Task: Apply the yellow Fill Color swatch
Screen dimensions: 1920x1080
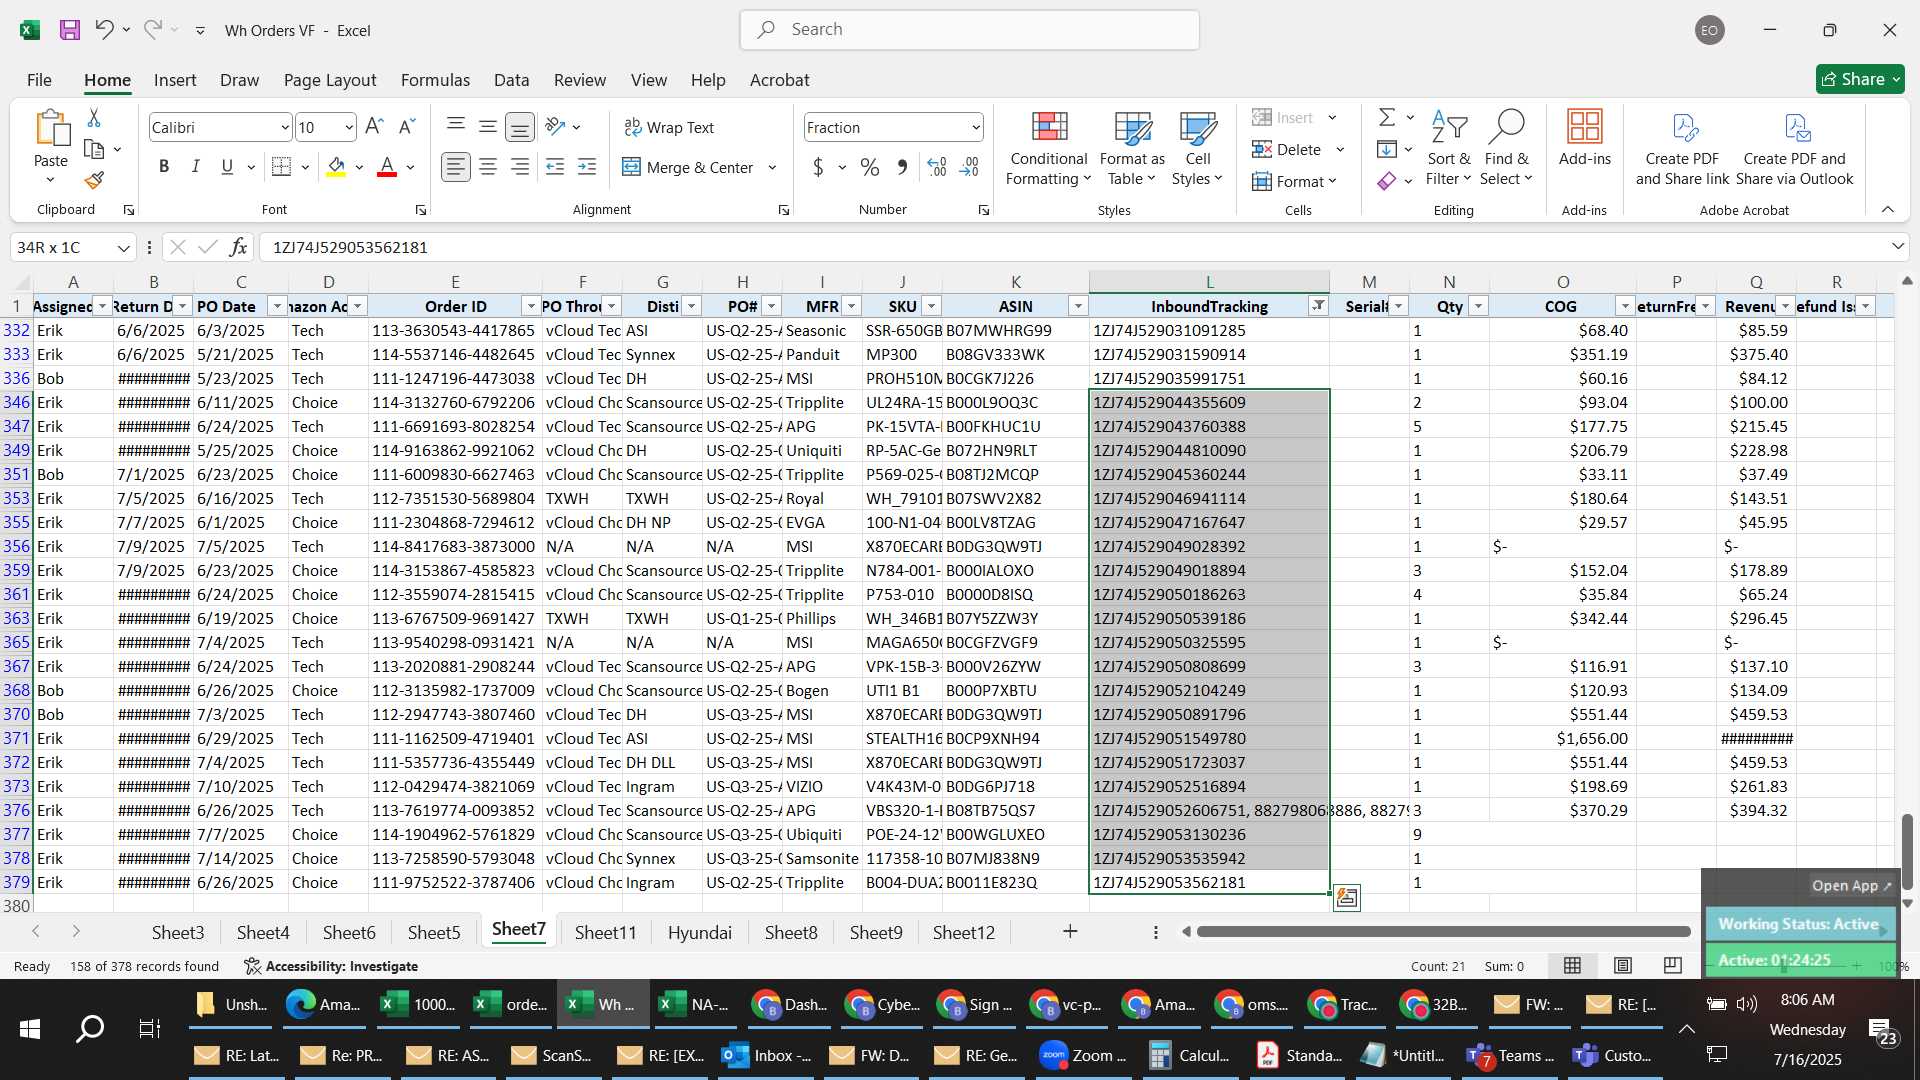Action: [x=336, y=167]
